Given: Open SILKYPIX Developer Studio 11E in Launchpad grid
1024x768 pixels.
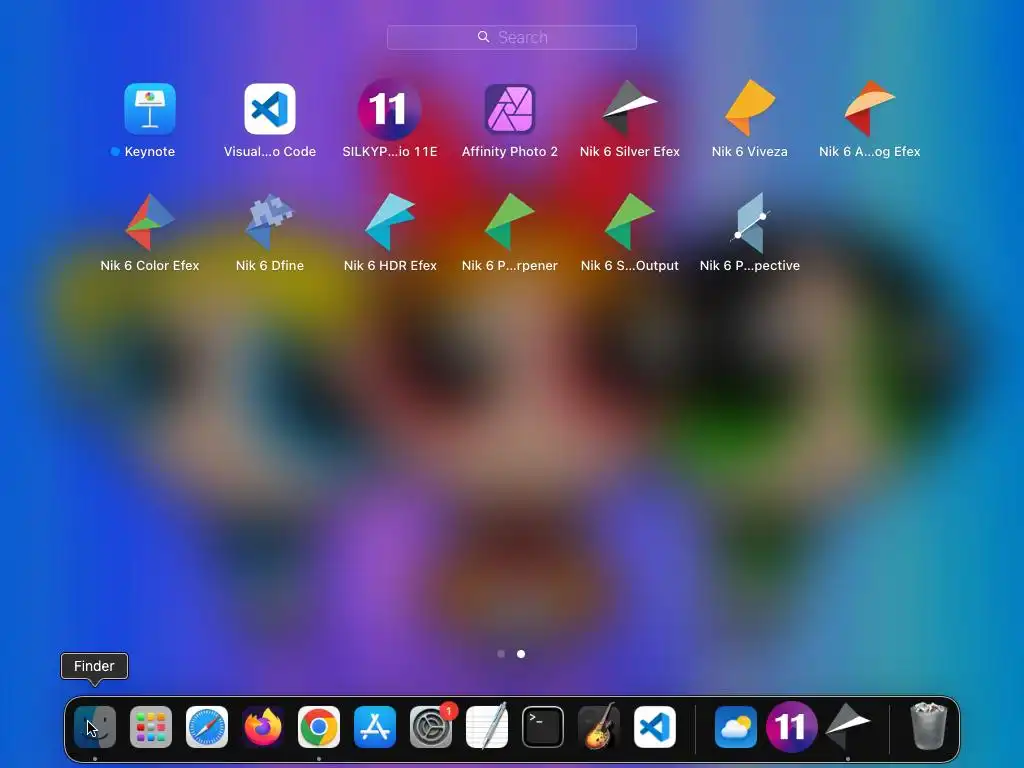Looking at the screenshot, I should (x=390, y=109).
